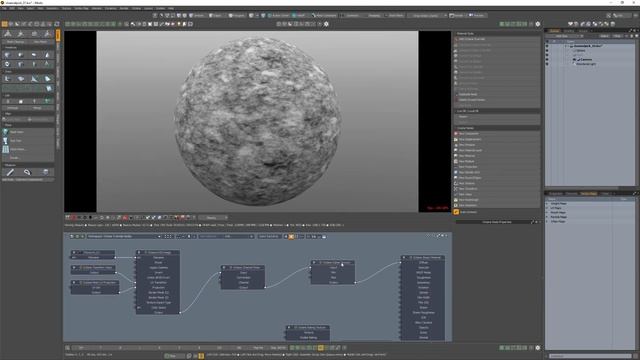Open the Edit menu

point(12,8)
